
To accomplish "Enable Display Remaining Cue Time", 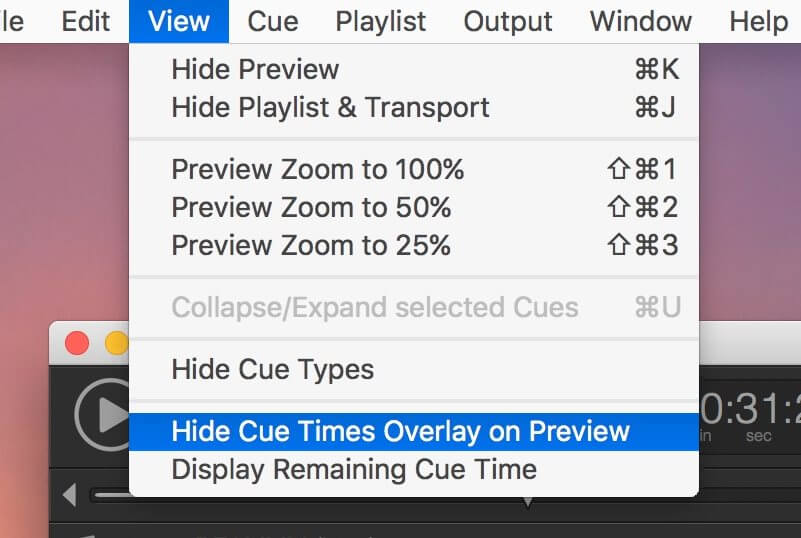I will pos(414,470).
